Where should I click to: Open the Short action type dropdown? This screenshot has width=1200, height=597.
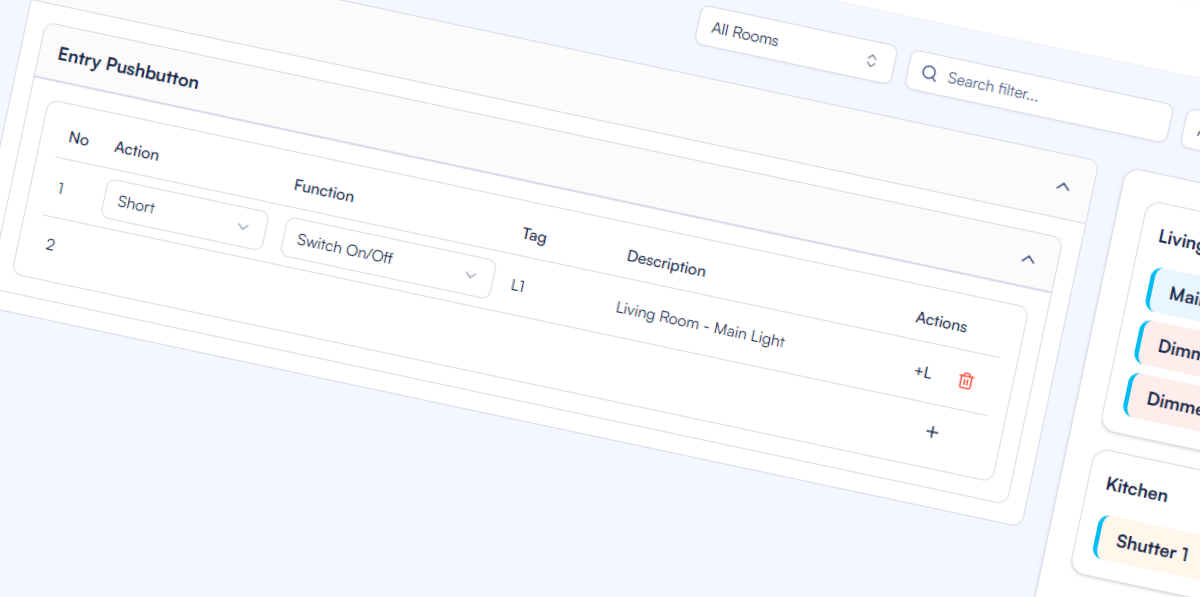[x=183, y=214]
